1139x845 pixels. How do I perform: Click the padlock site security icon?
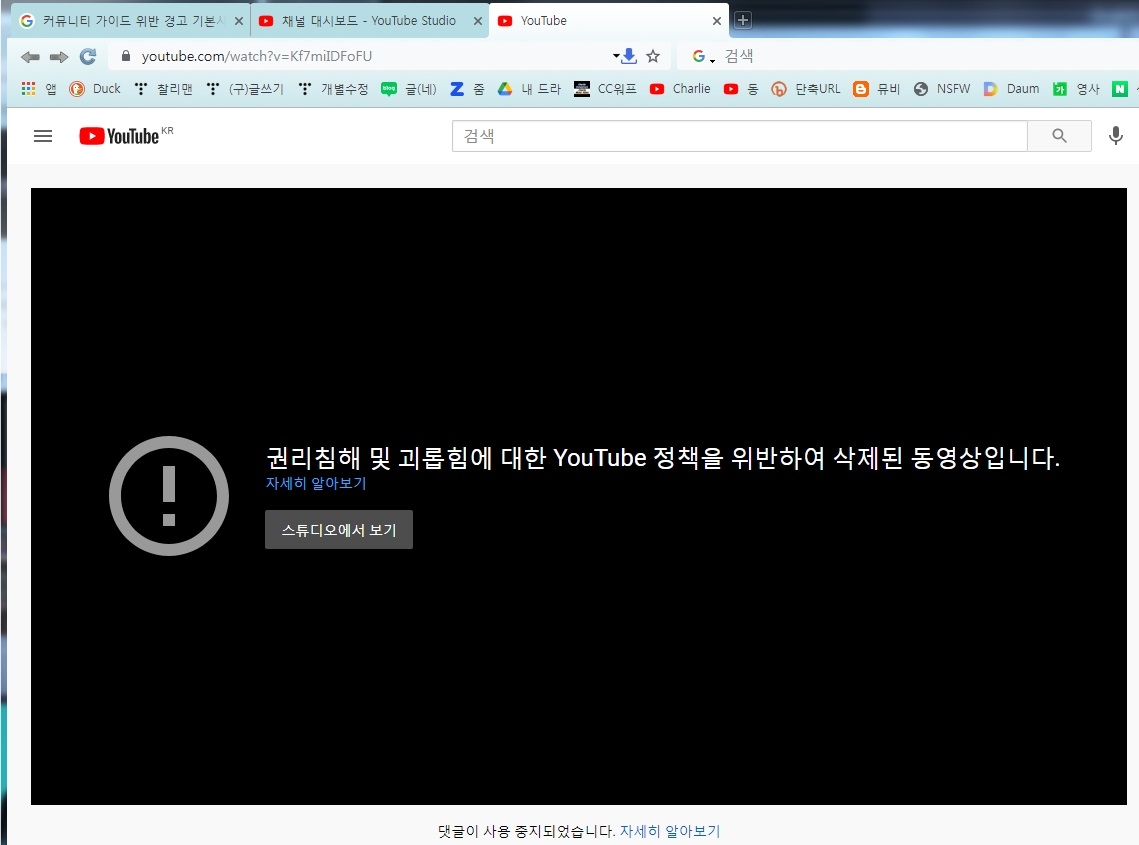[x=126, y=56]
